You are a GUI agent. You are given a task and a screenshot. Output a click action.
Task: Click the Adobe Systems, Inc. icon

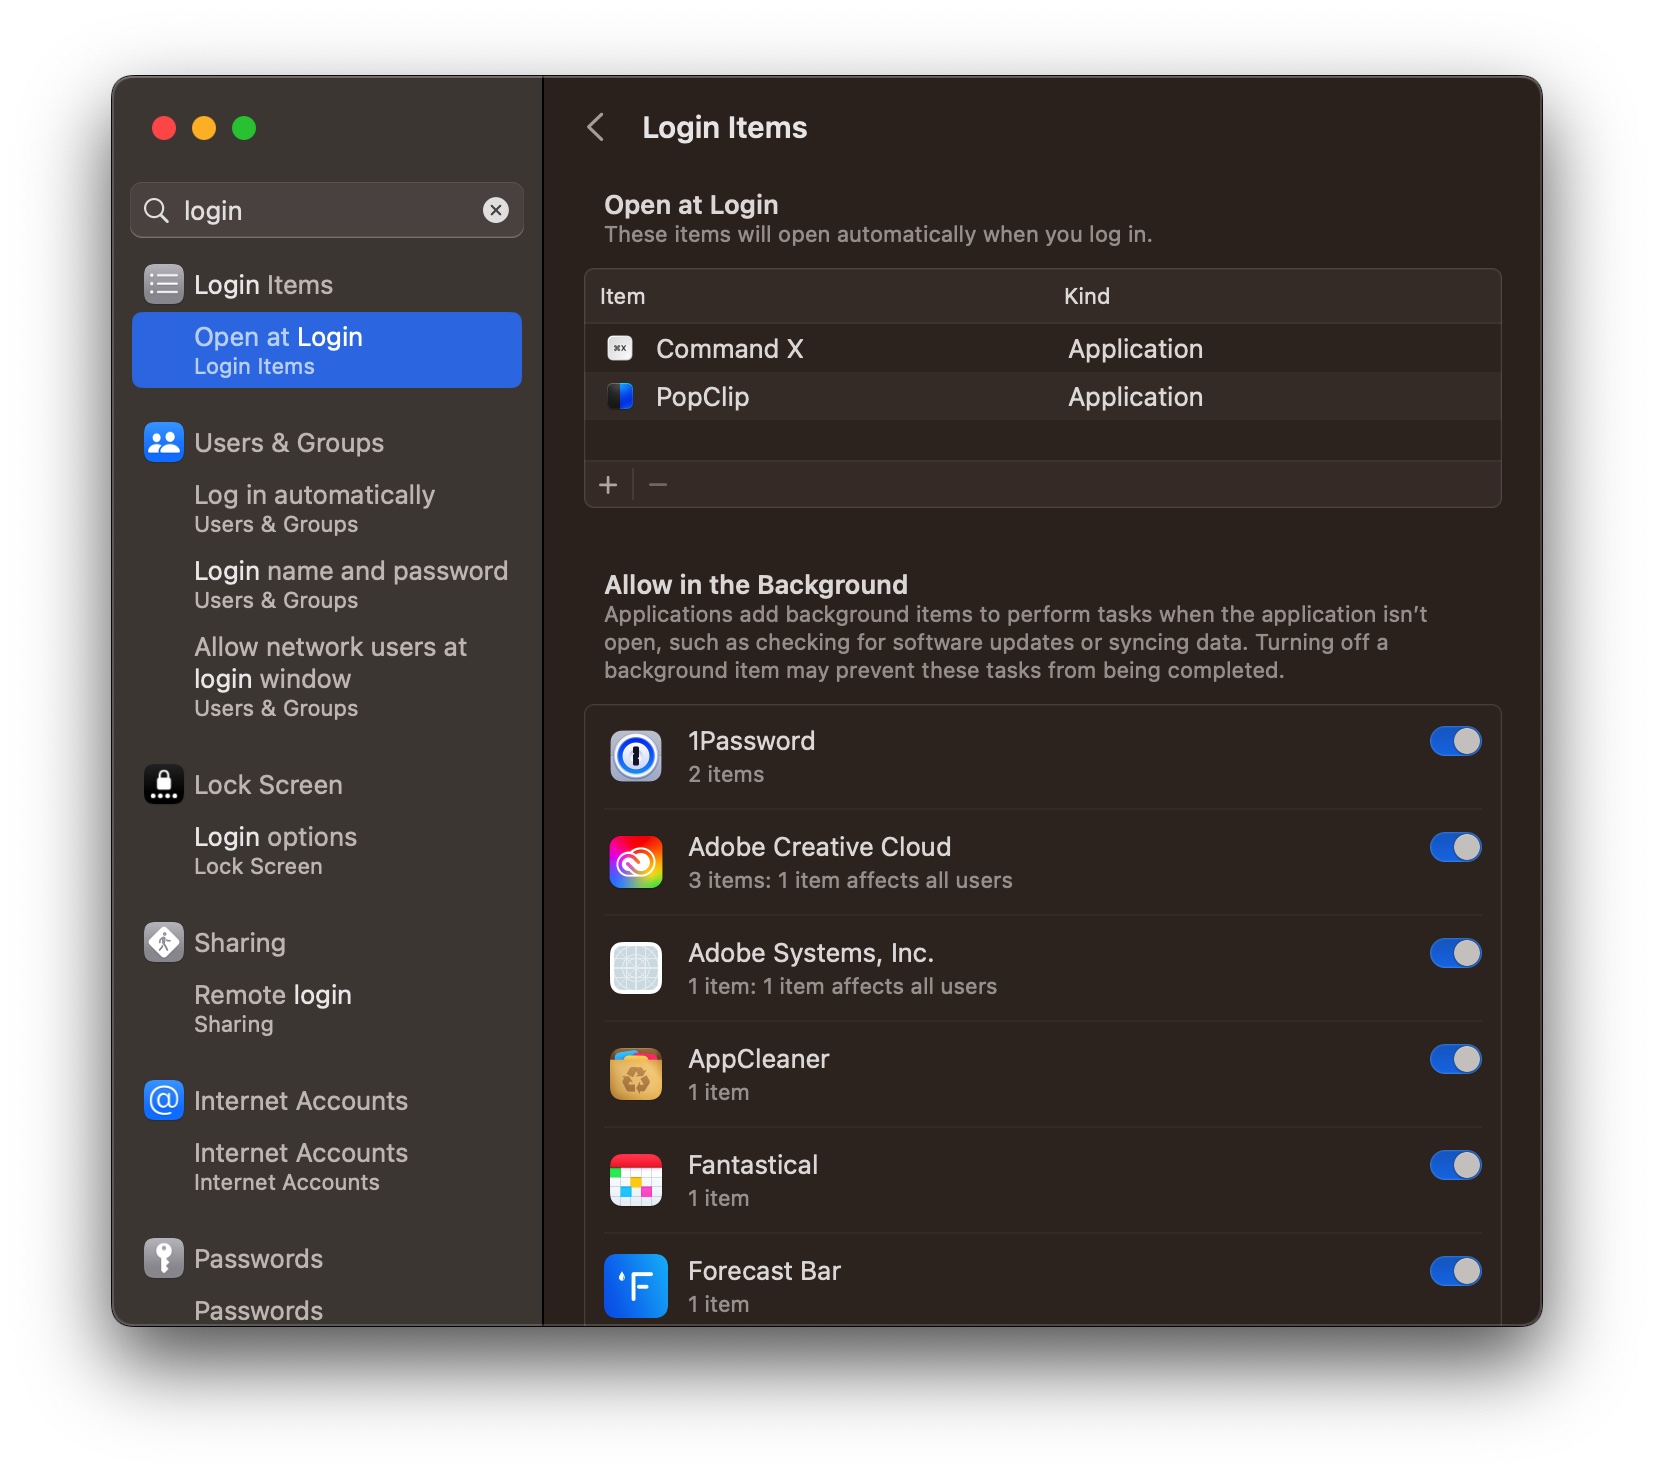pos(636,968)
